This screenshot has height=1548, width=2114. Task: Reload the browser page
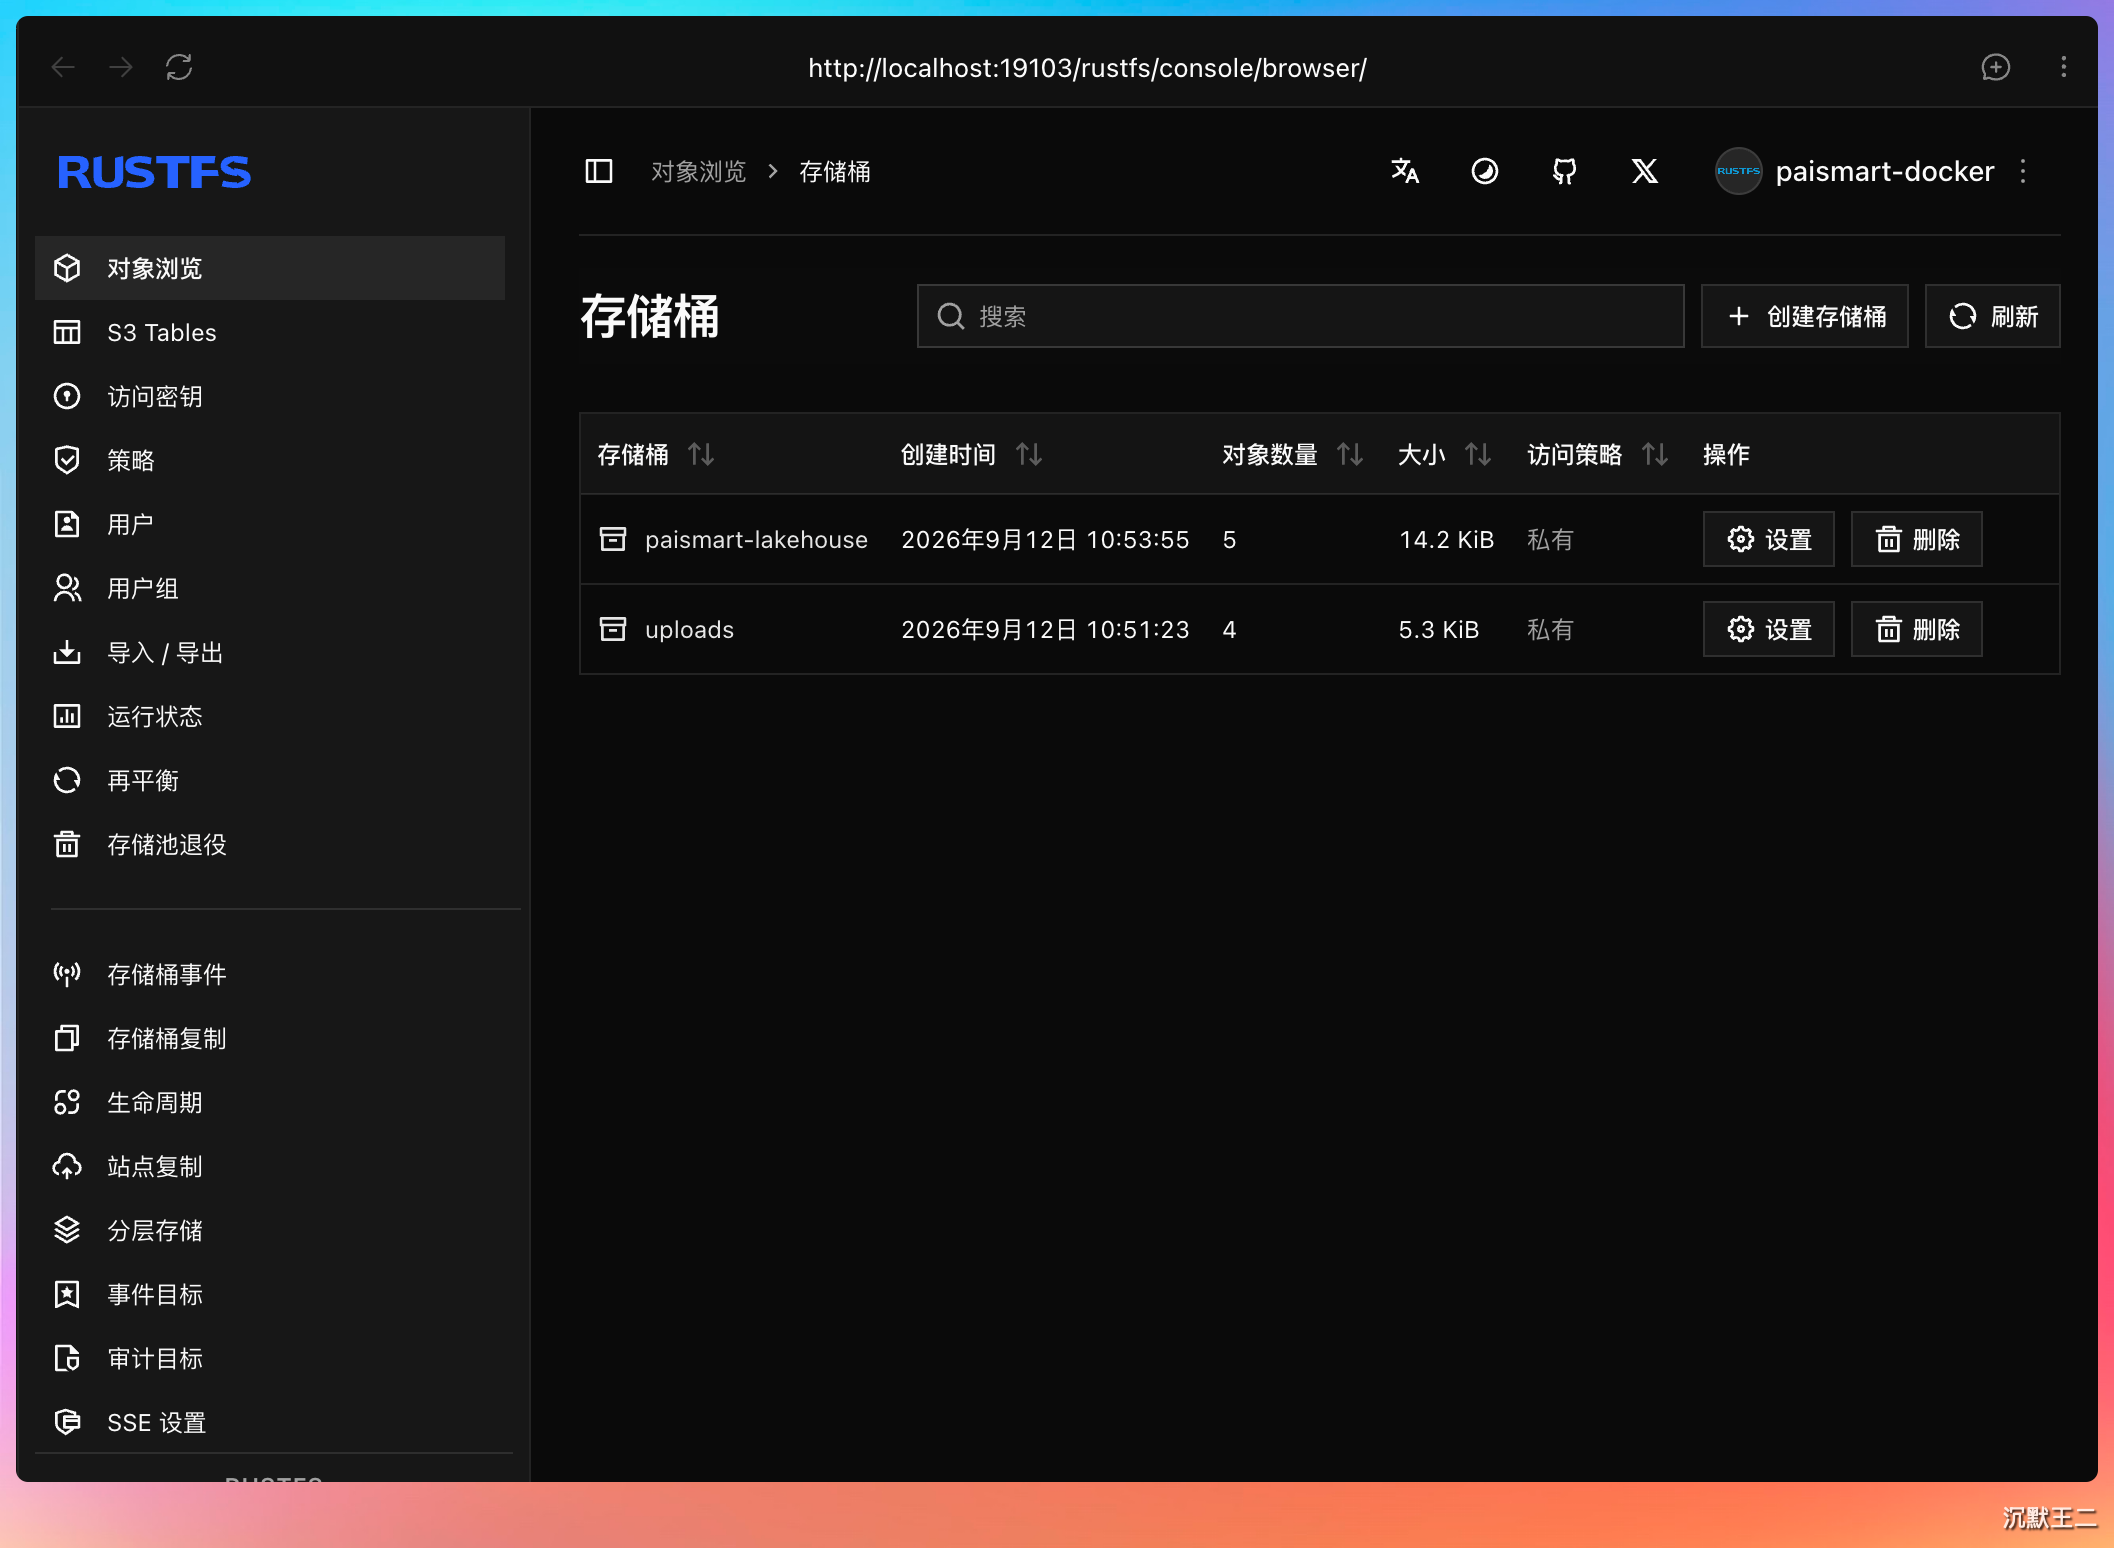click(x=179, y=67)
